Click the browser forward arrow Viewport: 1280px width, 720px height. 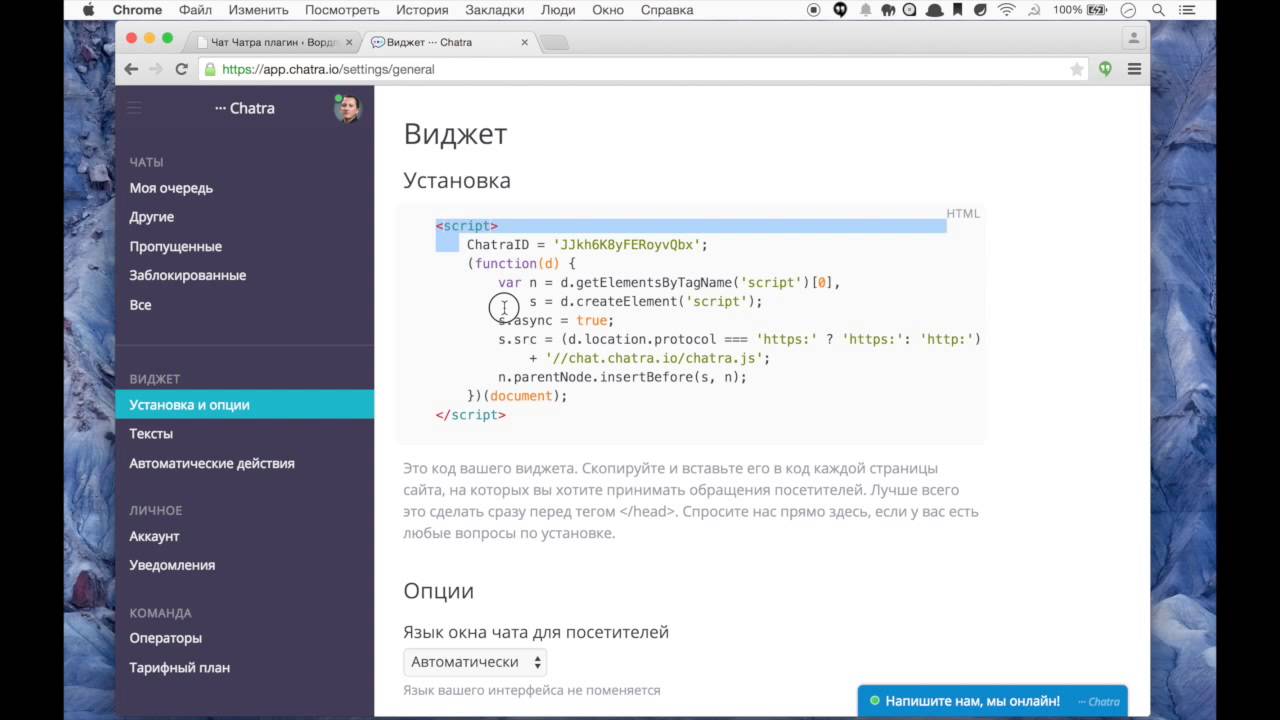coord(155,69)
